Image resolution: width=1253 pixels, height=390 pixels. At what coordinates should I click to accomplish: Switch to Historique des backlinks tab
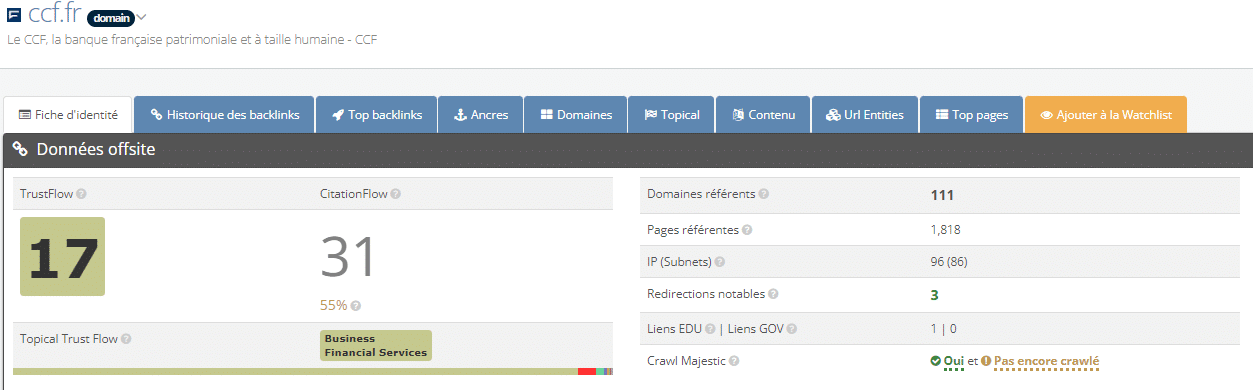pyautogui.click(x=225, y=115)
